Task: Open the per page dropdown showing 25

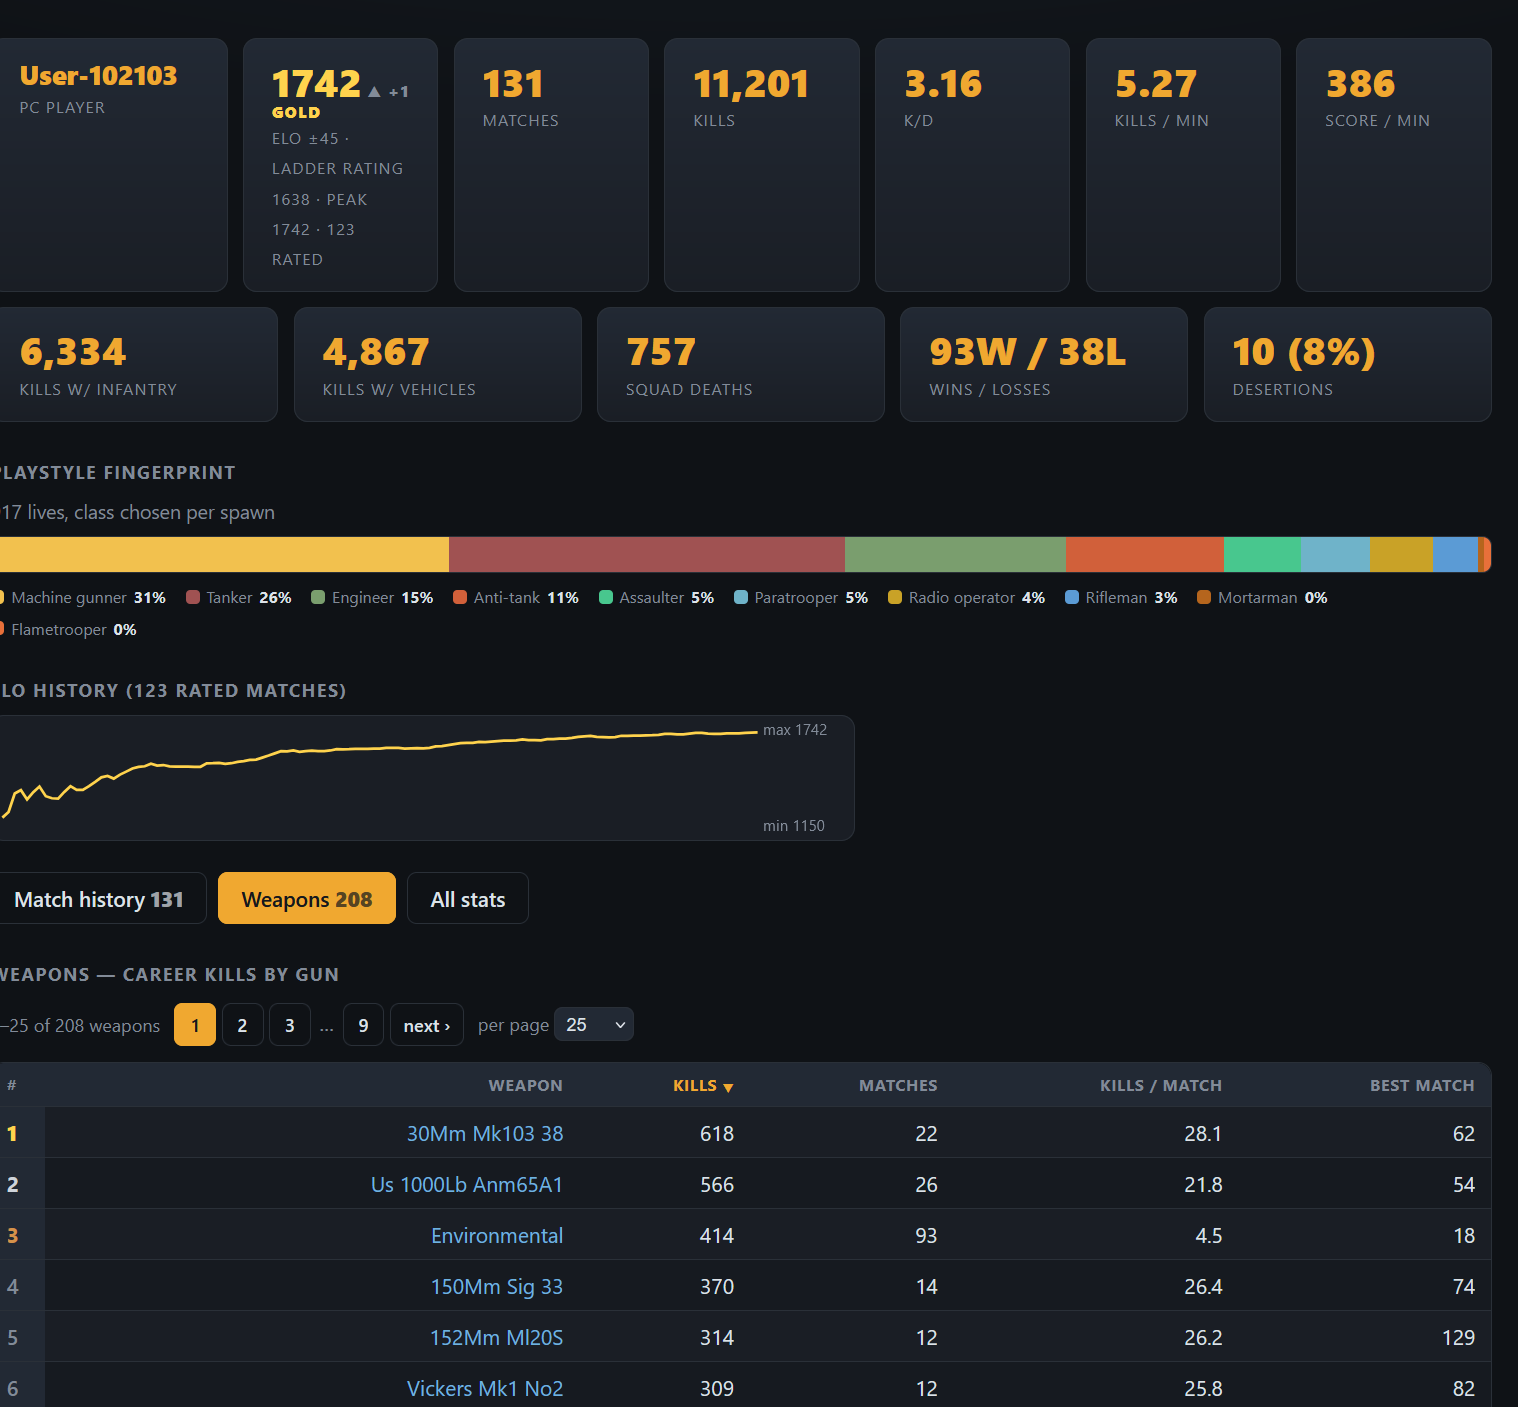Action: (594, 1025)
